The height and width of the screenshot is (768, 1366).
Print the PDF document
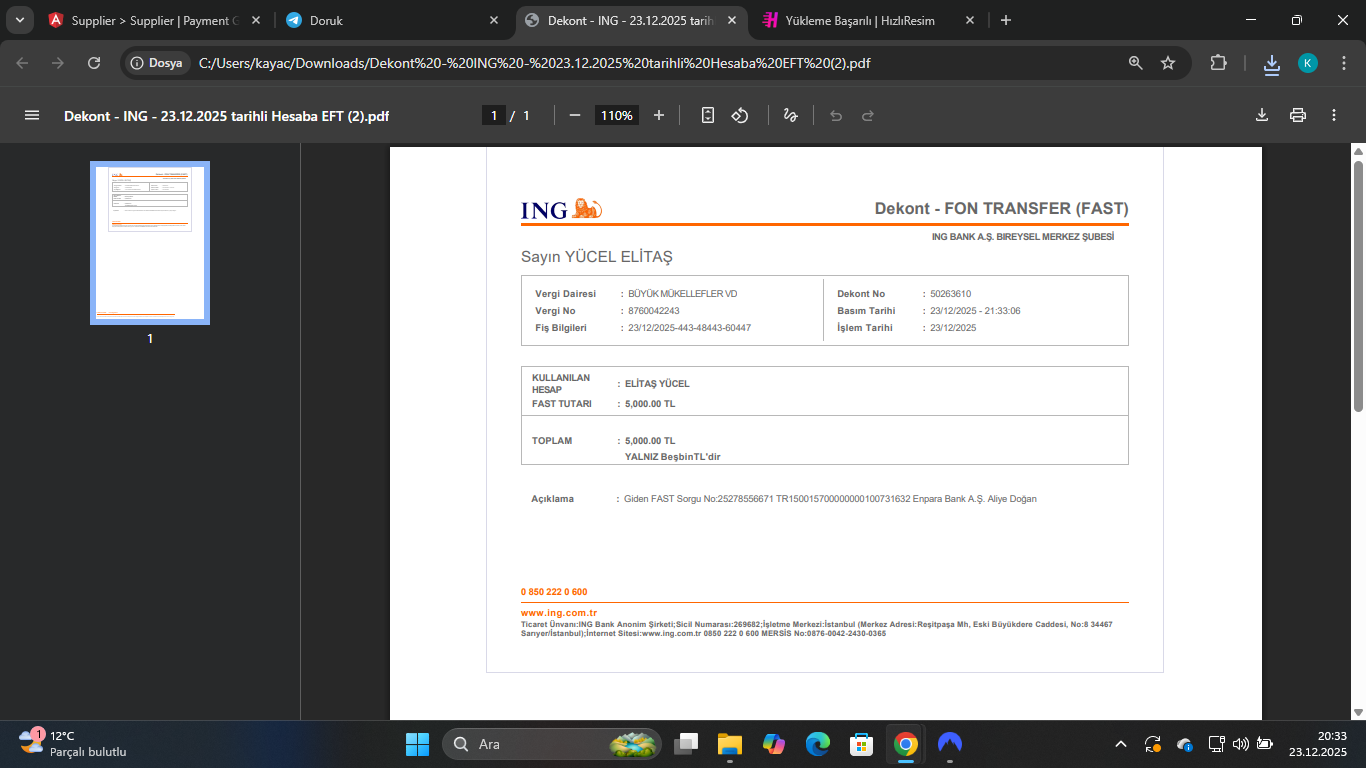coord(1298,115)
